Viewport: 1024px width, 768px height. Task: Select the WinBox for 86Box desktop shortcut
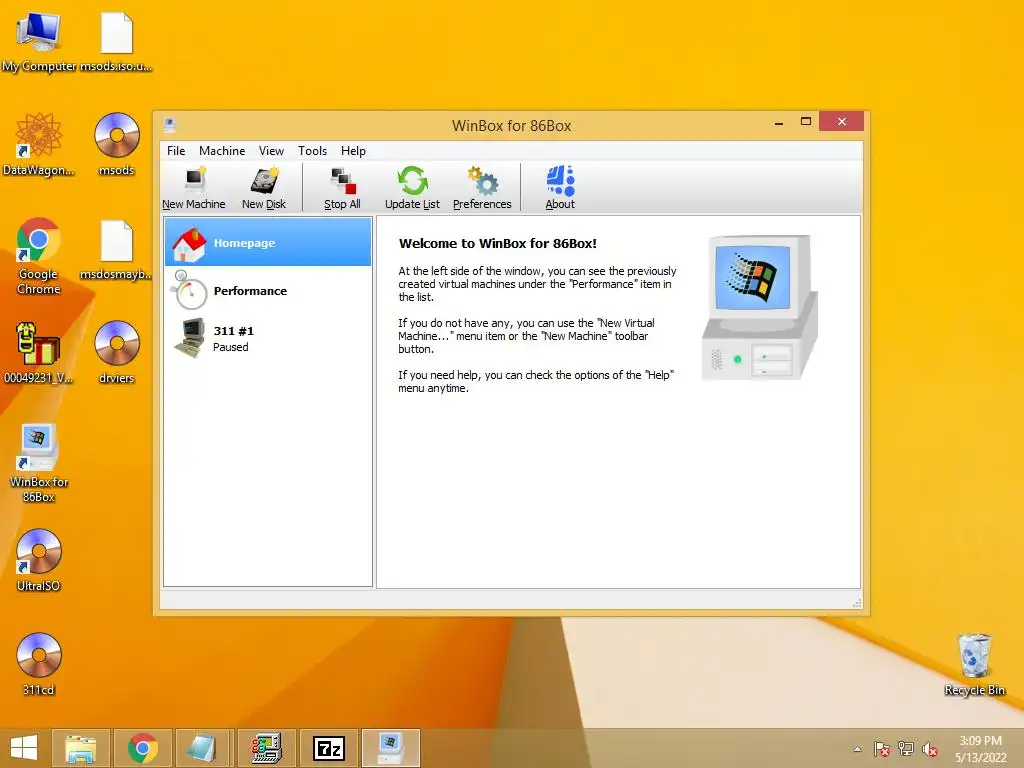39,464
